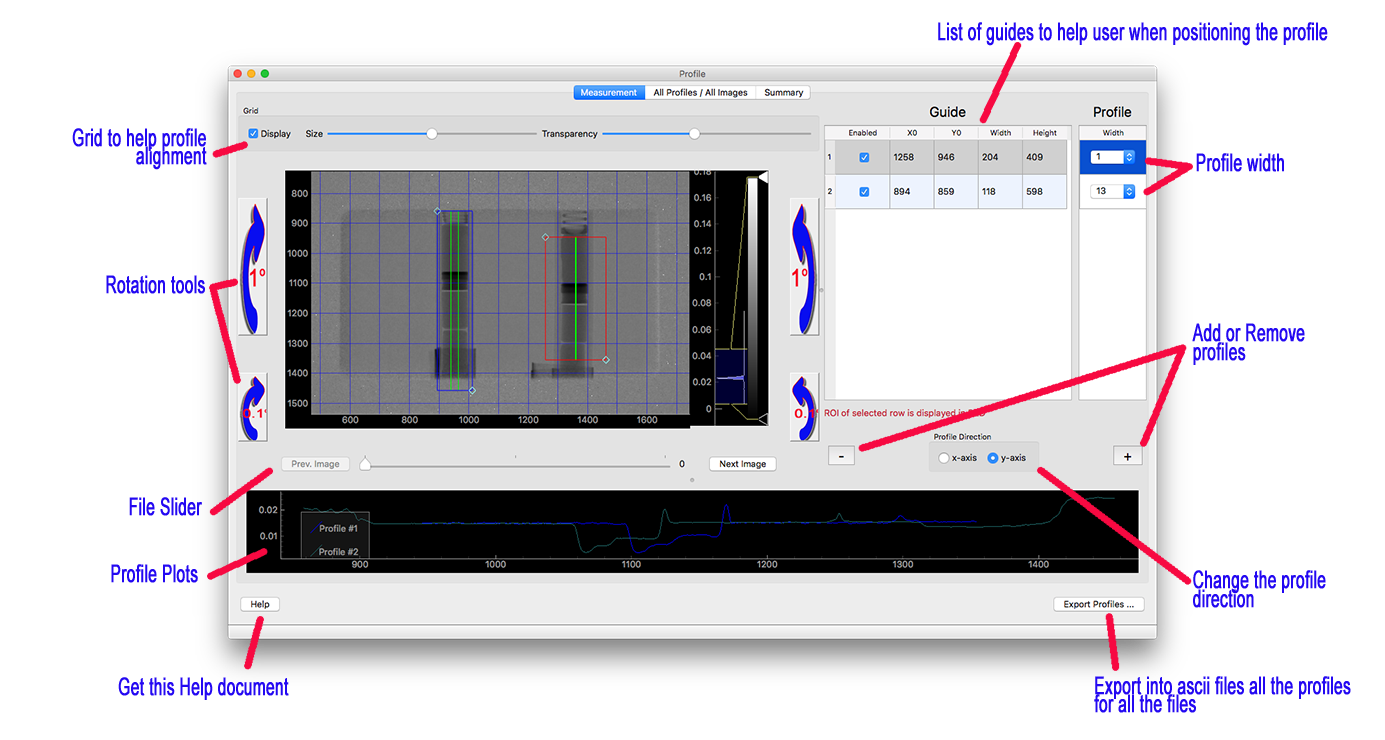Viewport: 1385px width, 740px height.
Task: Toggle the grid Display checkbox
Action: point(254,134)
